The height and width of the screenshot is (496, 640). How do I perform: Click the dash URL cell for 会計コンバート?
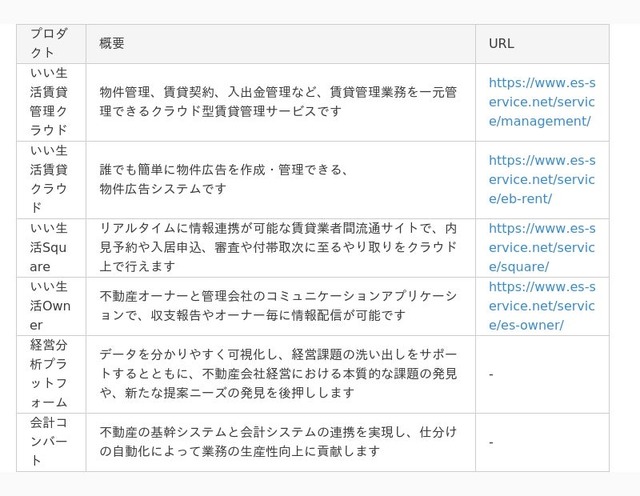tap(542, 442)
